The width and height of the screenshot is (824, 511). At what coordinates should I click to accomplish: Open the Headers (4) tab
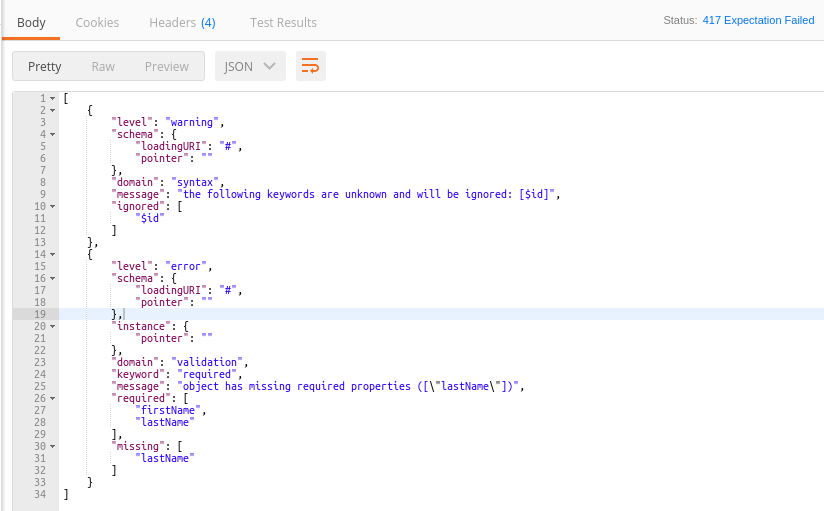pyautogui.click(x=182, y=23)
